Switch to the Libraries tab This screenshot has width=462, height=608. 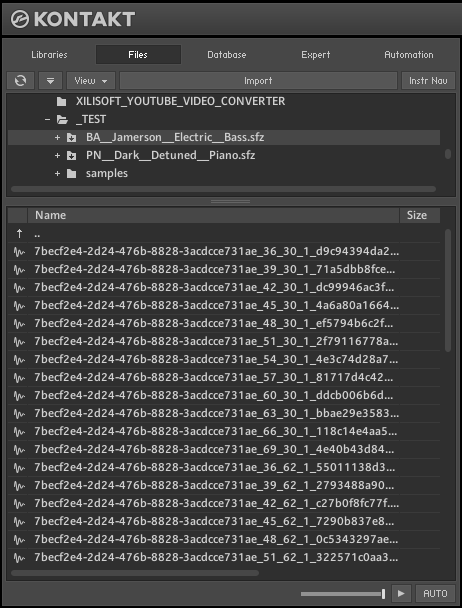(x=49, y=55)
